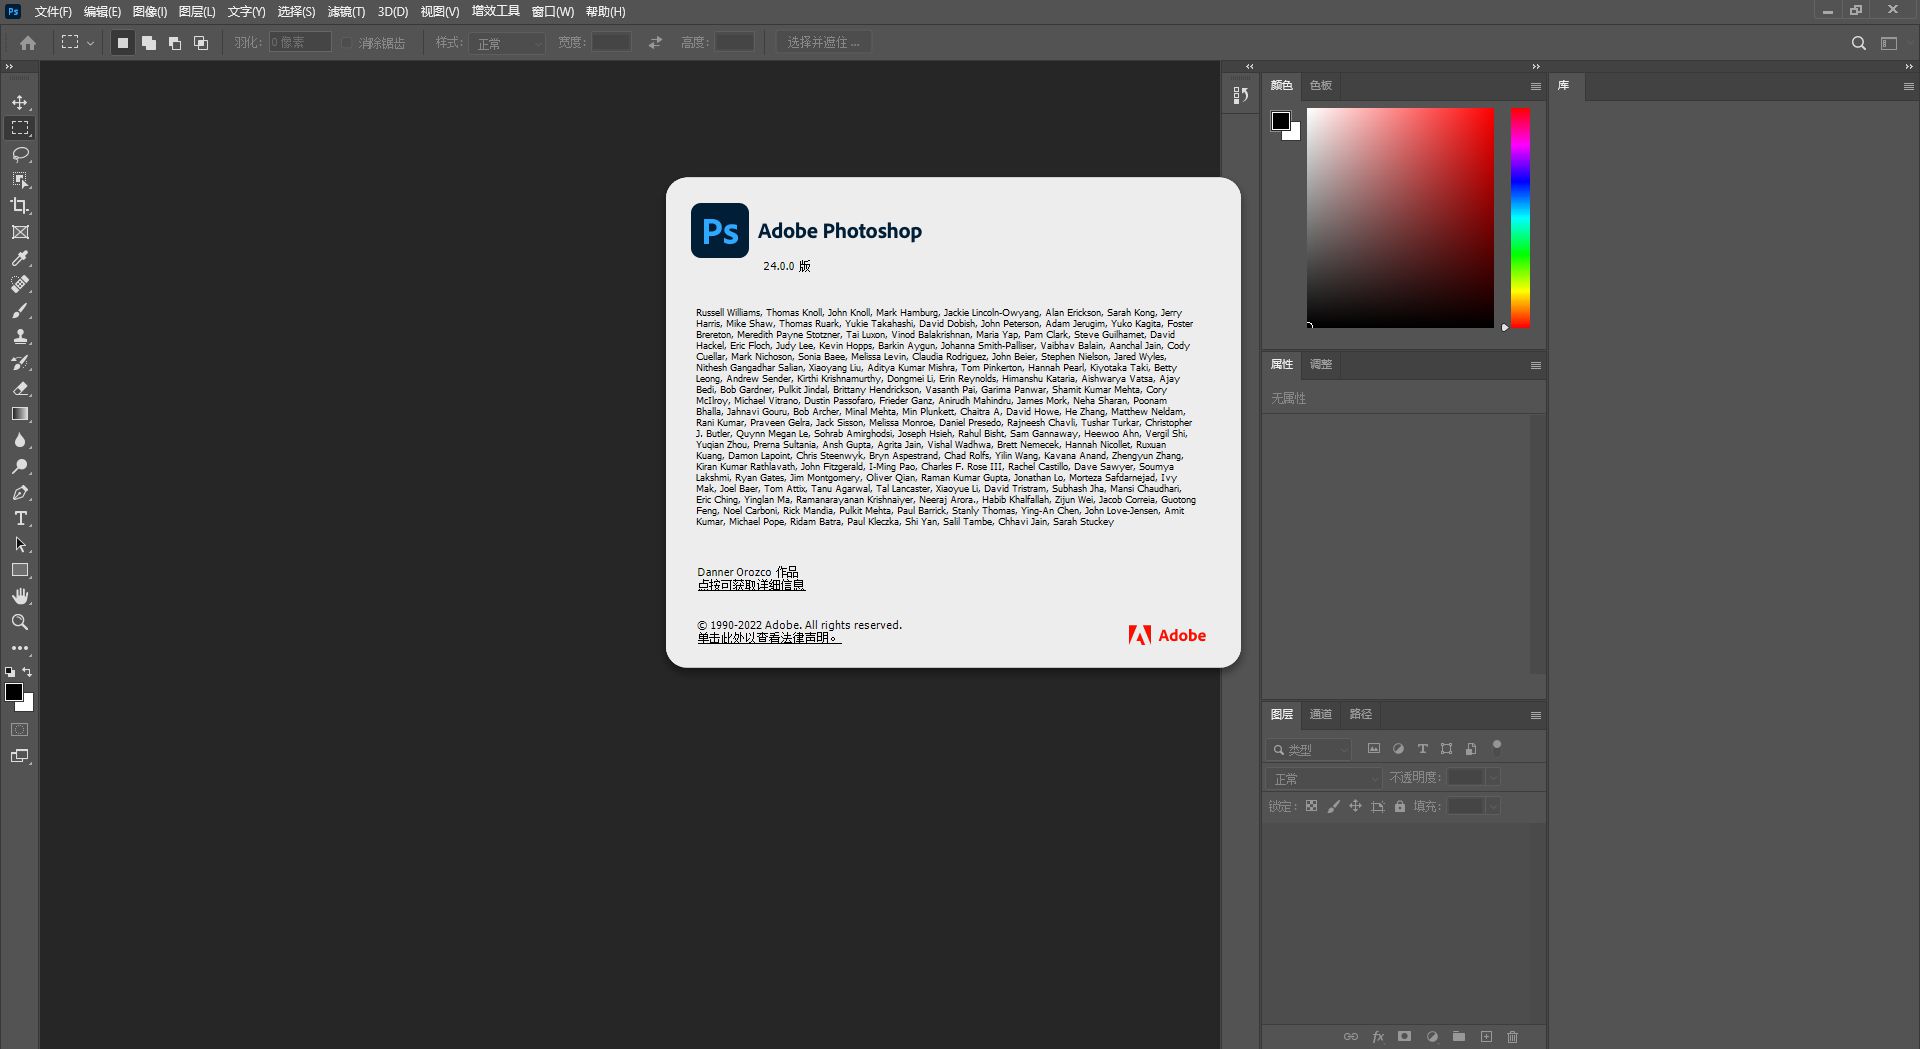Image resolution: width=1920 pixels, height=1049 pixels.
Task: Click the Select and Mask button
Action: (824, 42)
